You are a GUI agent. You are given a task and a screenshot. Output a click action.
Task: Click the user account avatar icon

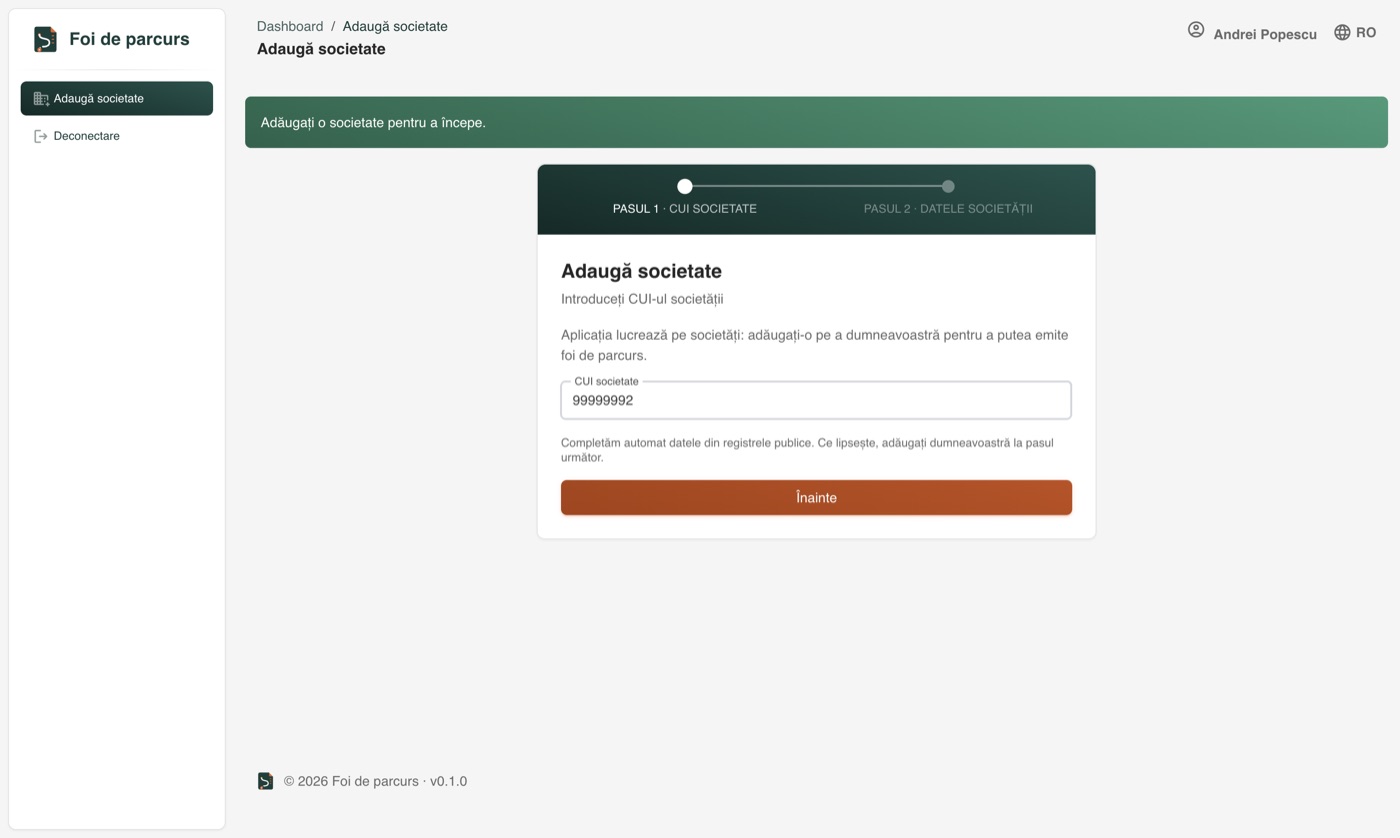tap(1196, 30)
